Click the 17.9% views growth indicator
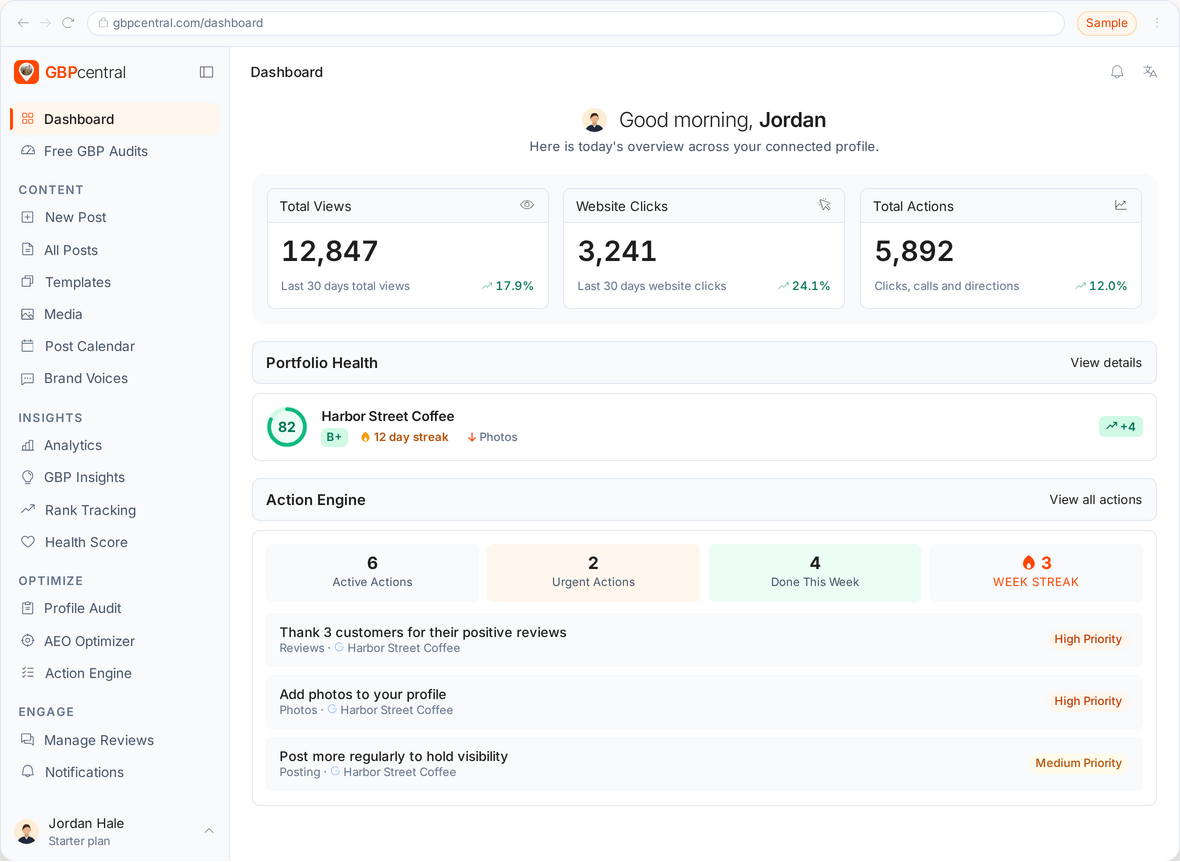 [x=507, y=286]
